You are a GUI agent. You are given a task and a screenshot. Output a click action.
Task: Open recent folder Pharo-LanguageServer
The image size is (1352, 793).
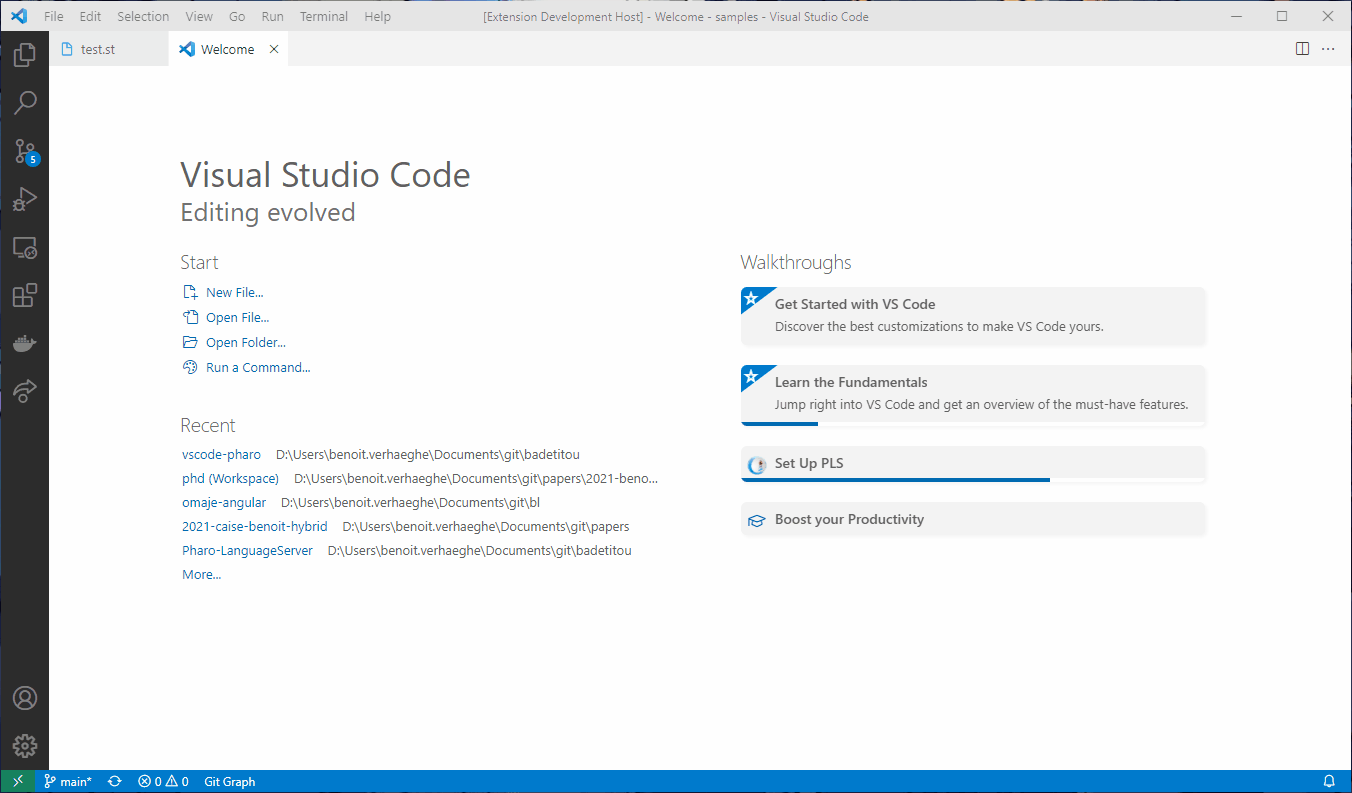pos(247,551)
